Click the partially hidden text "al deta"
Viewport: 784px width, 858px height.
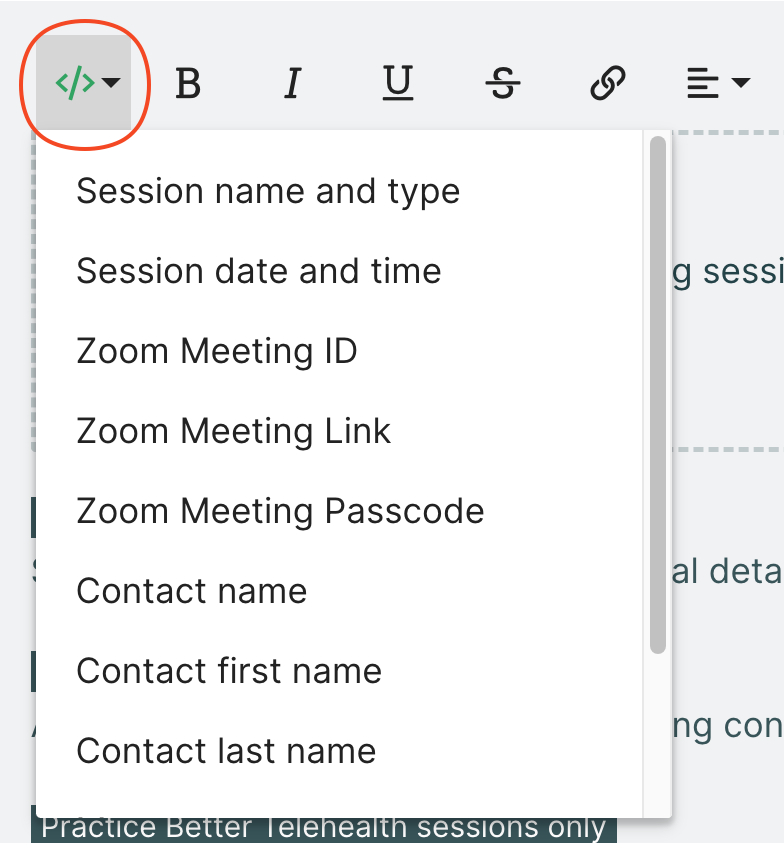pos(727,572)
